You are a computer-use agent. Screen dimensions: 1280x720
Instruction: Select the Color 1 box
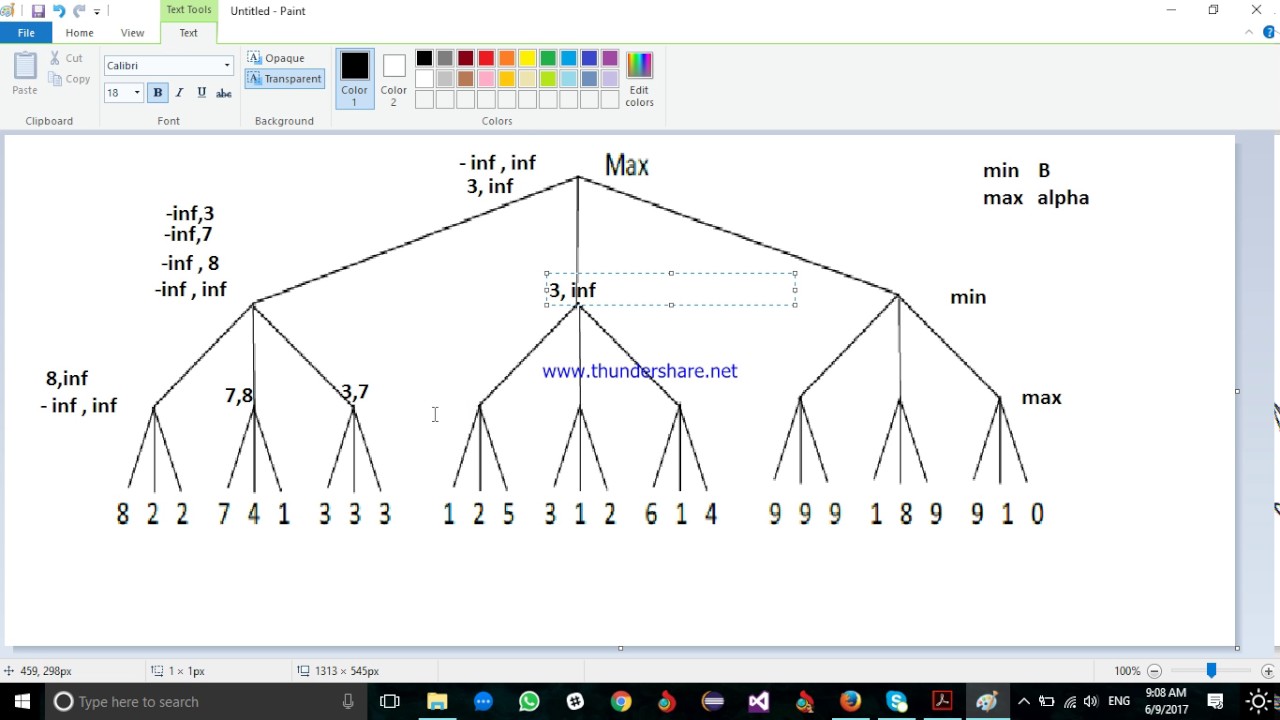tap(354, 79)
